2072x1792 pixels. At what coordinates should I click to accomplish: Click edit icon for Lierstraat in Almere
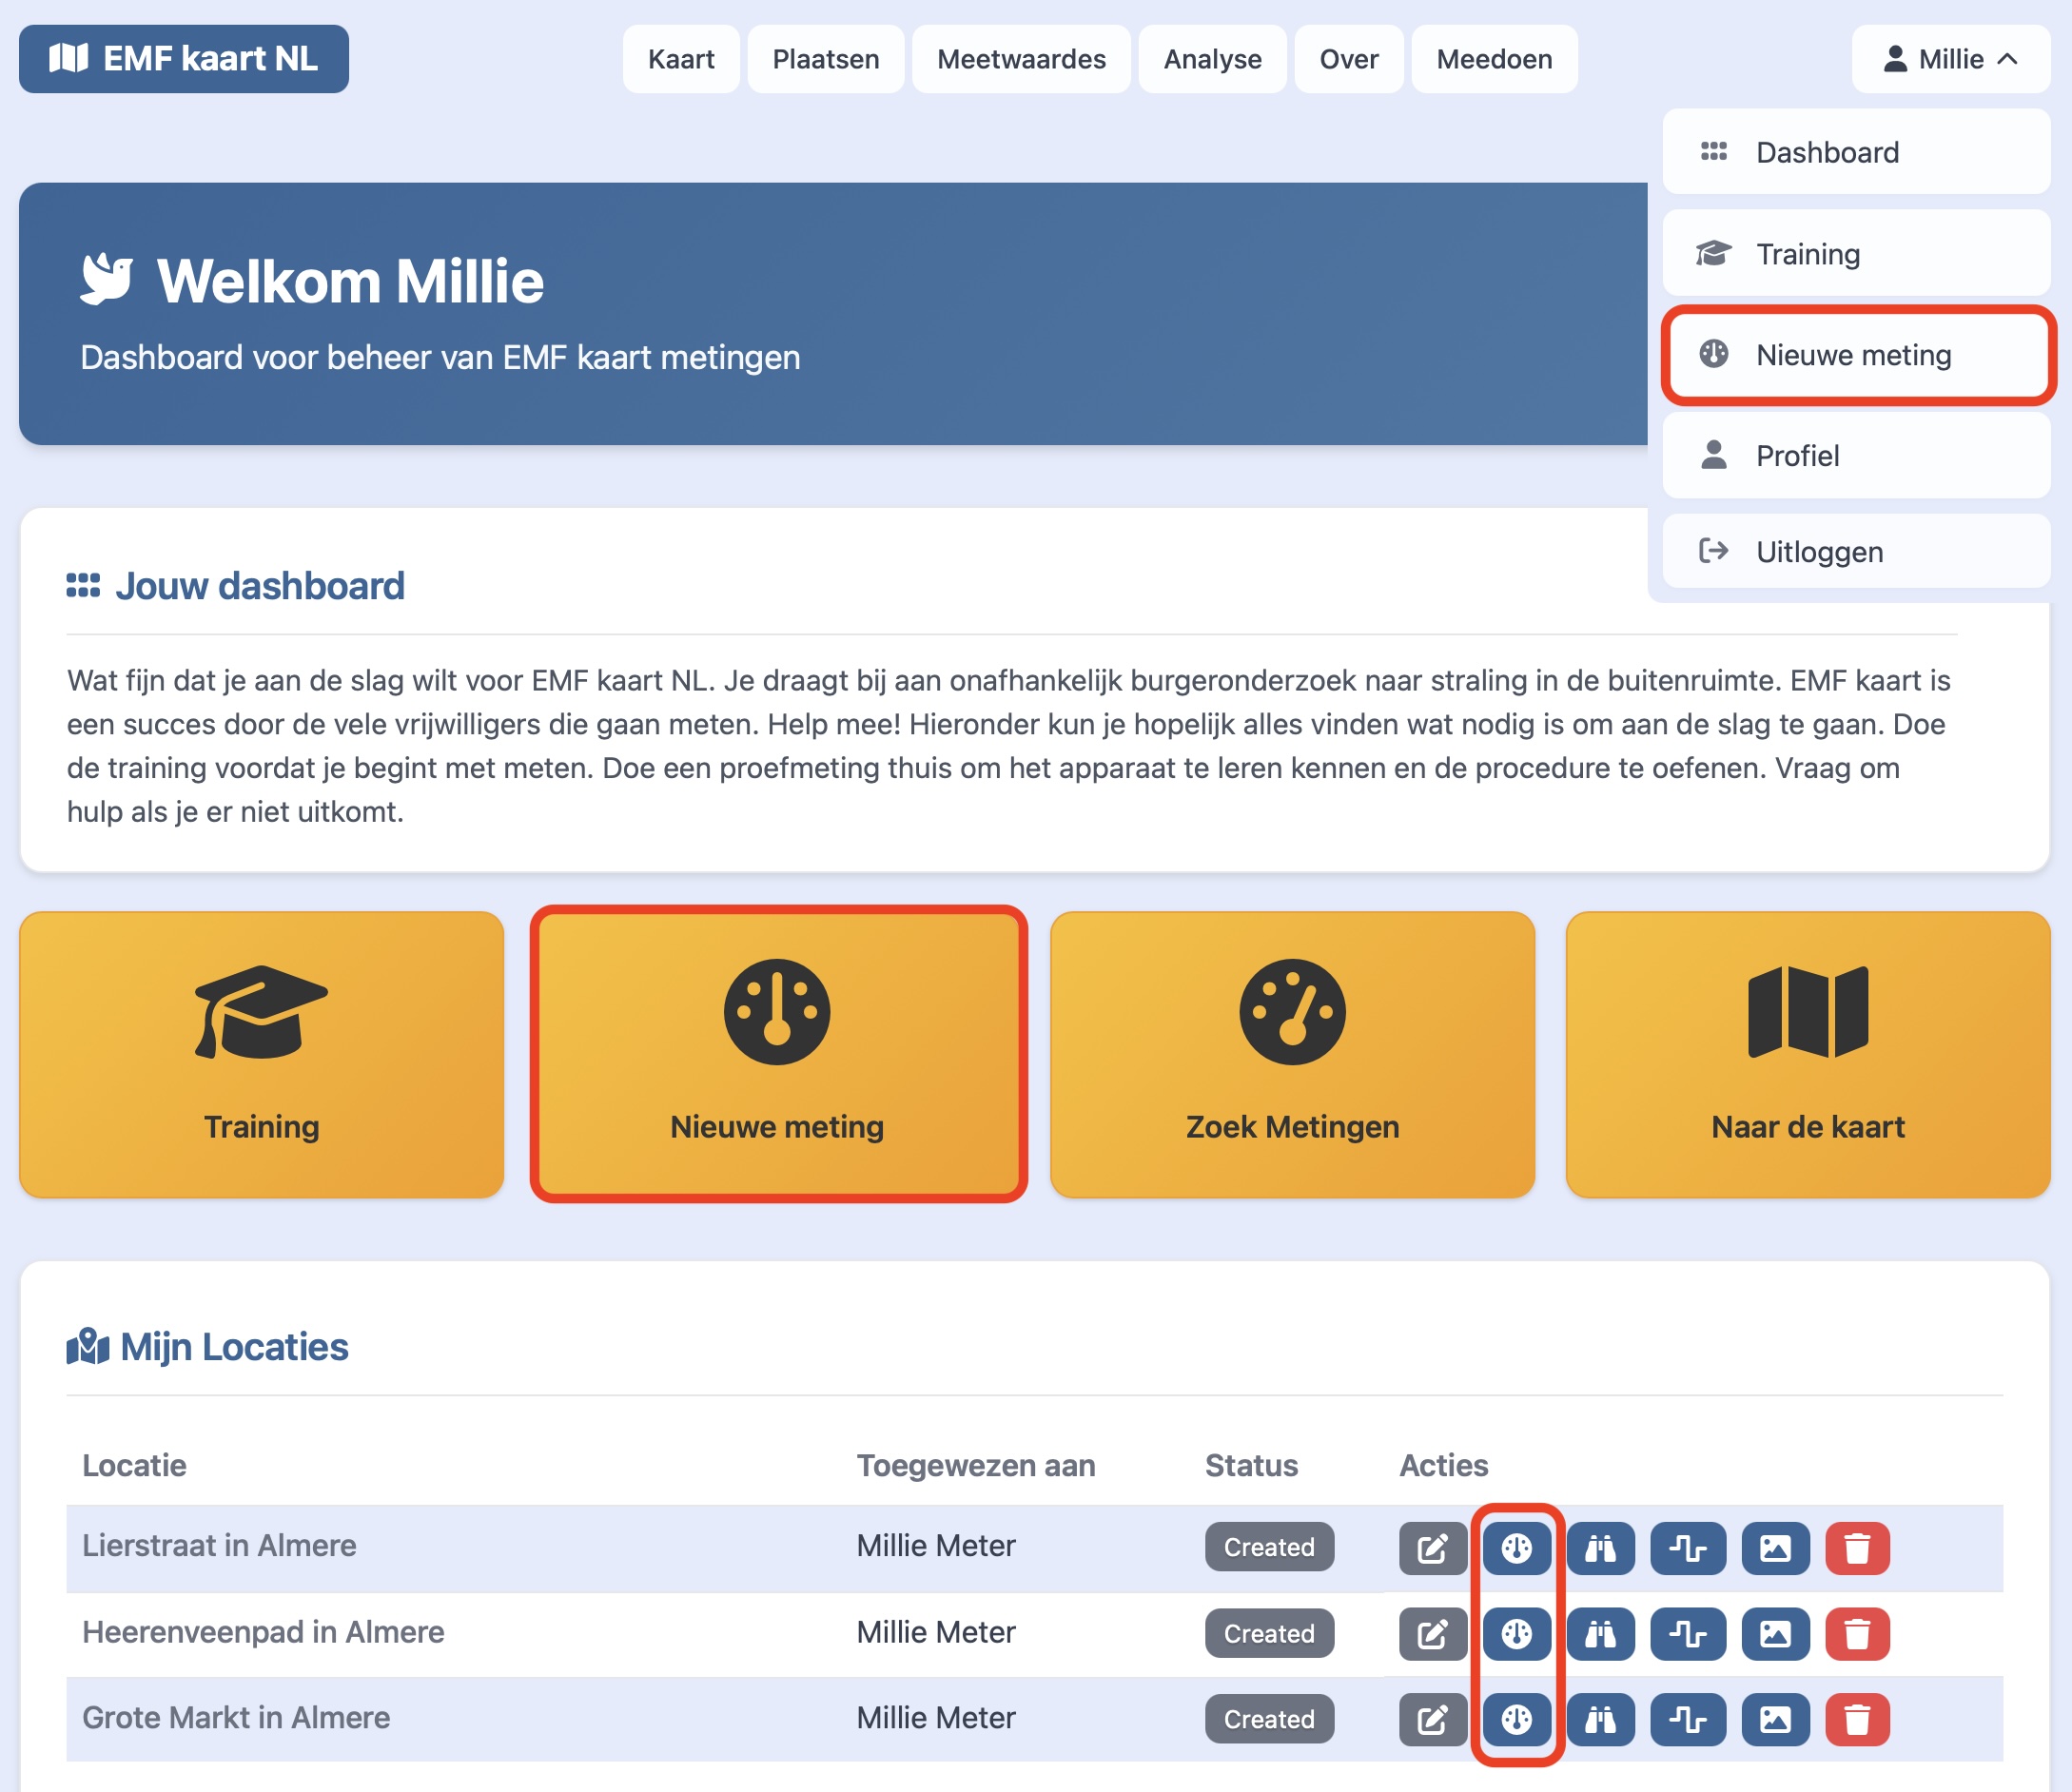[1432, 1548]
